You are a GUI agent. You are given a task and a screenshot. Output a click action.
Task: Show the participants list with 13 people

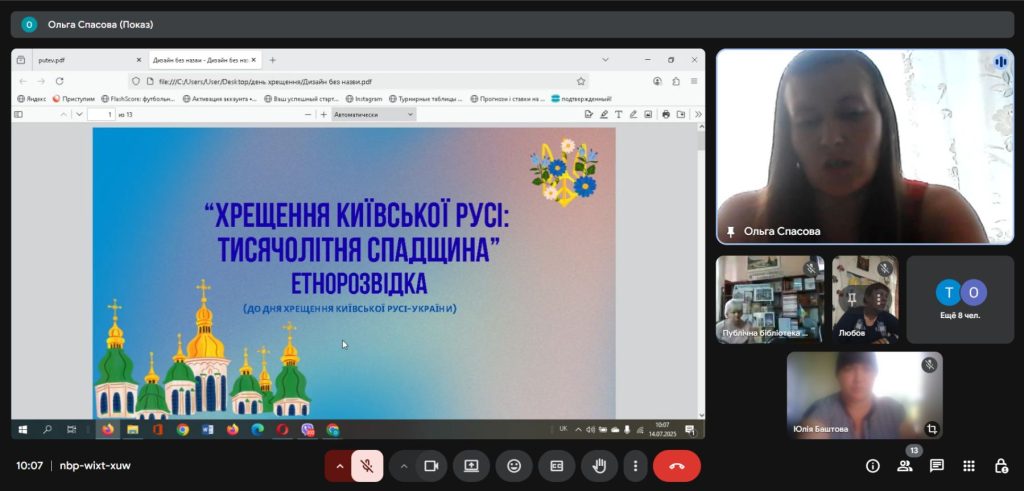click(905, 466)
